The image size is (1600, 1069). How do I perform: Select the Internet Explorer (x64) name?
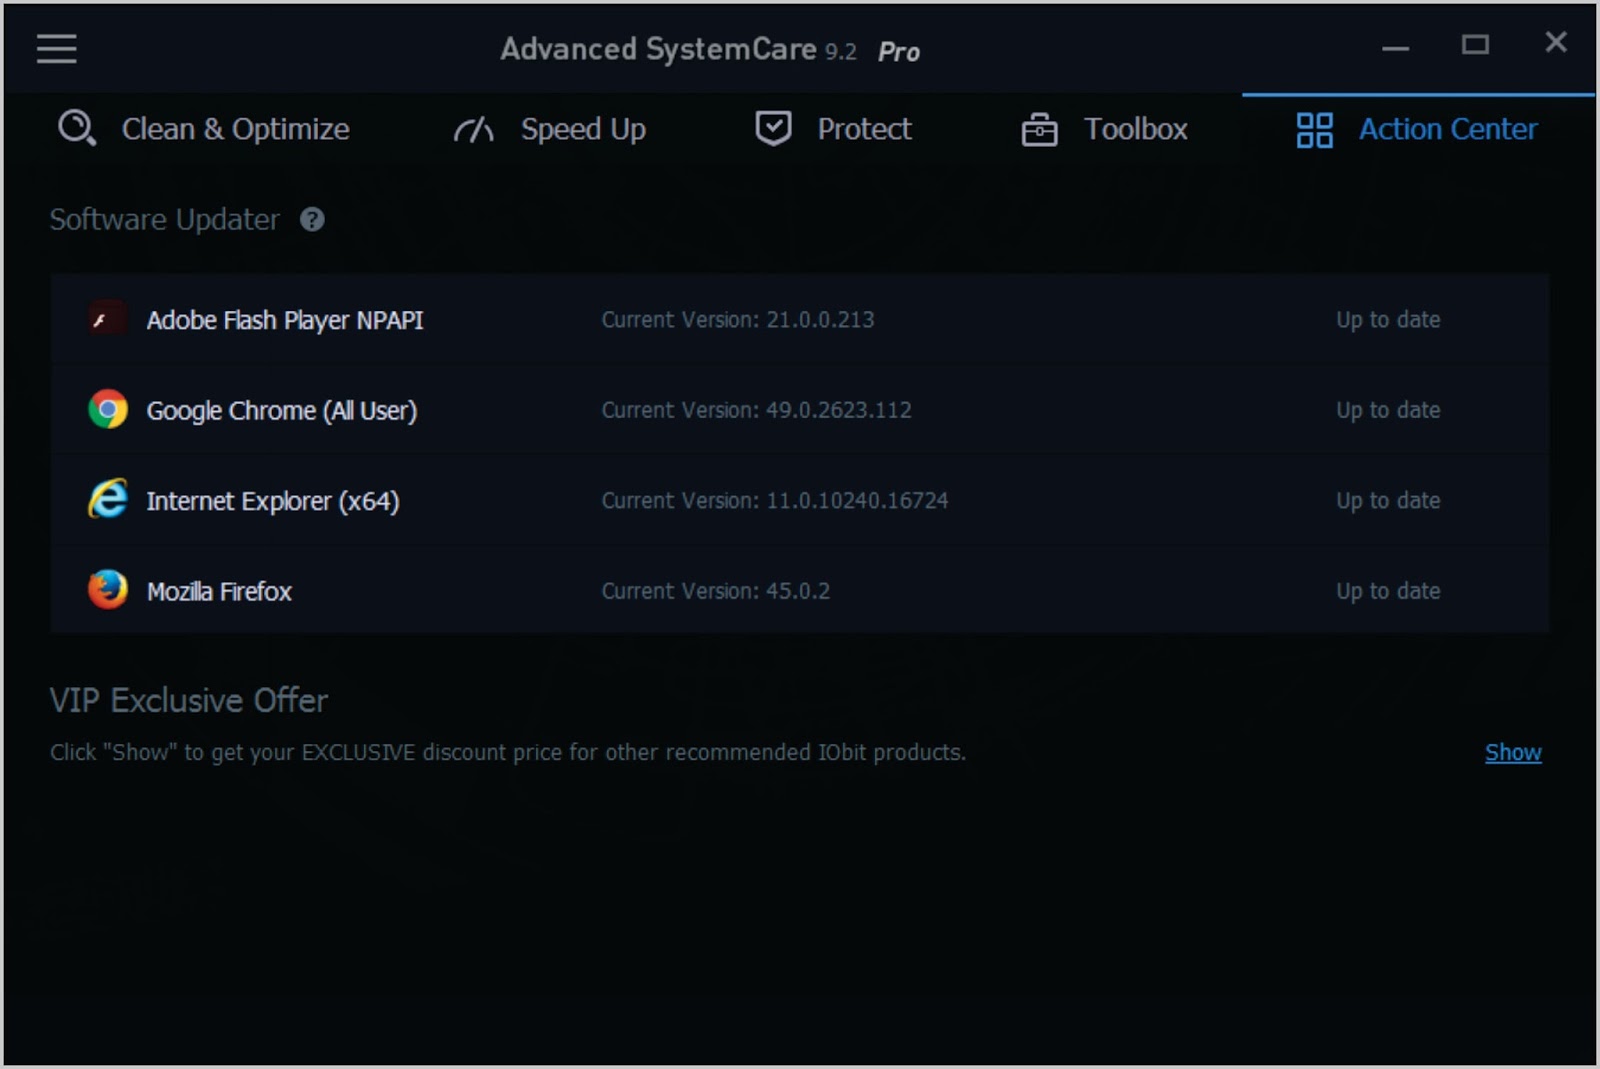(273, 500)
